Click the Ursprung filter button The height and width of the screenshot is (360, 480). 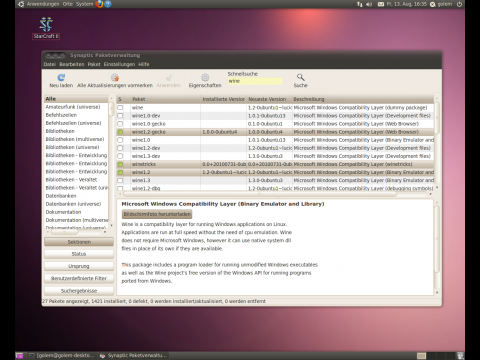tap(79, 266)
